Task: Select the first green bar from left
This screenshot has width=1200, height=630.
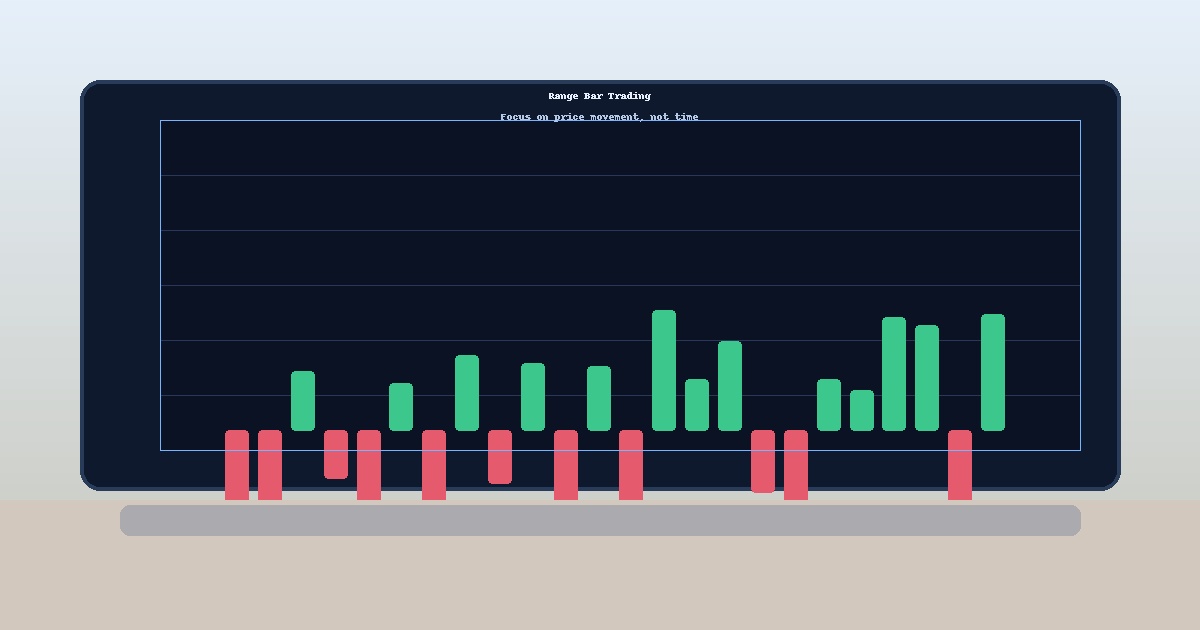Action: pos(303,401)
